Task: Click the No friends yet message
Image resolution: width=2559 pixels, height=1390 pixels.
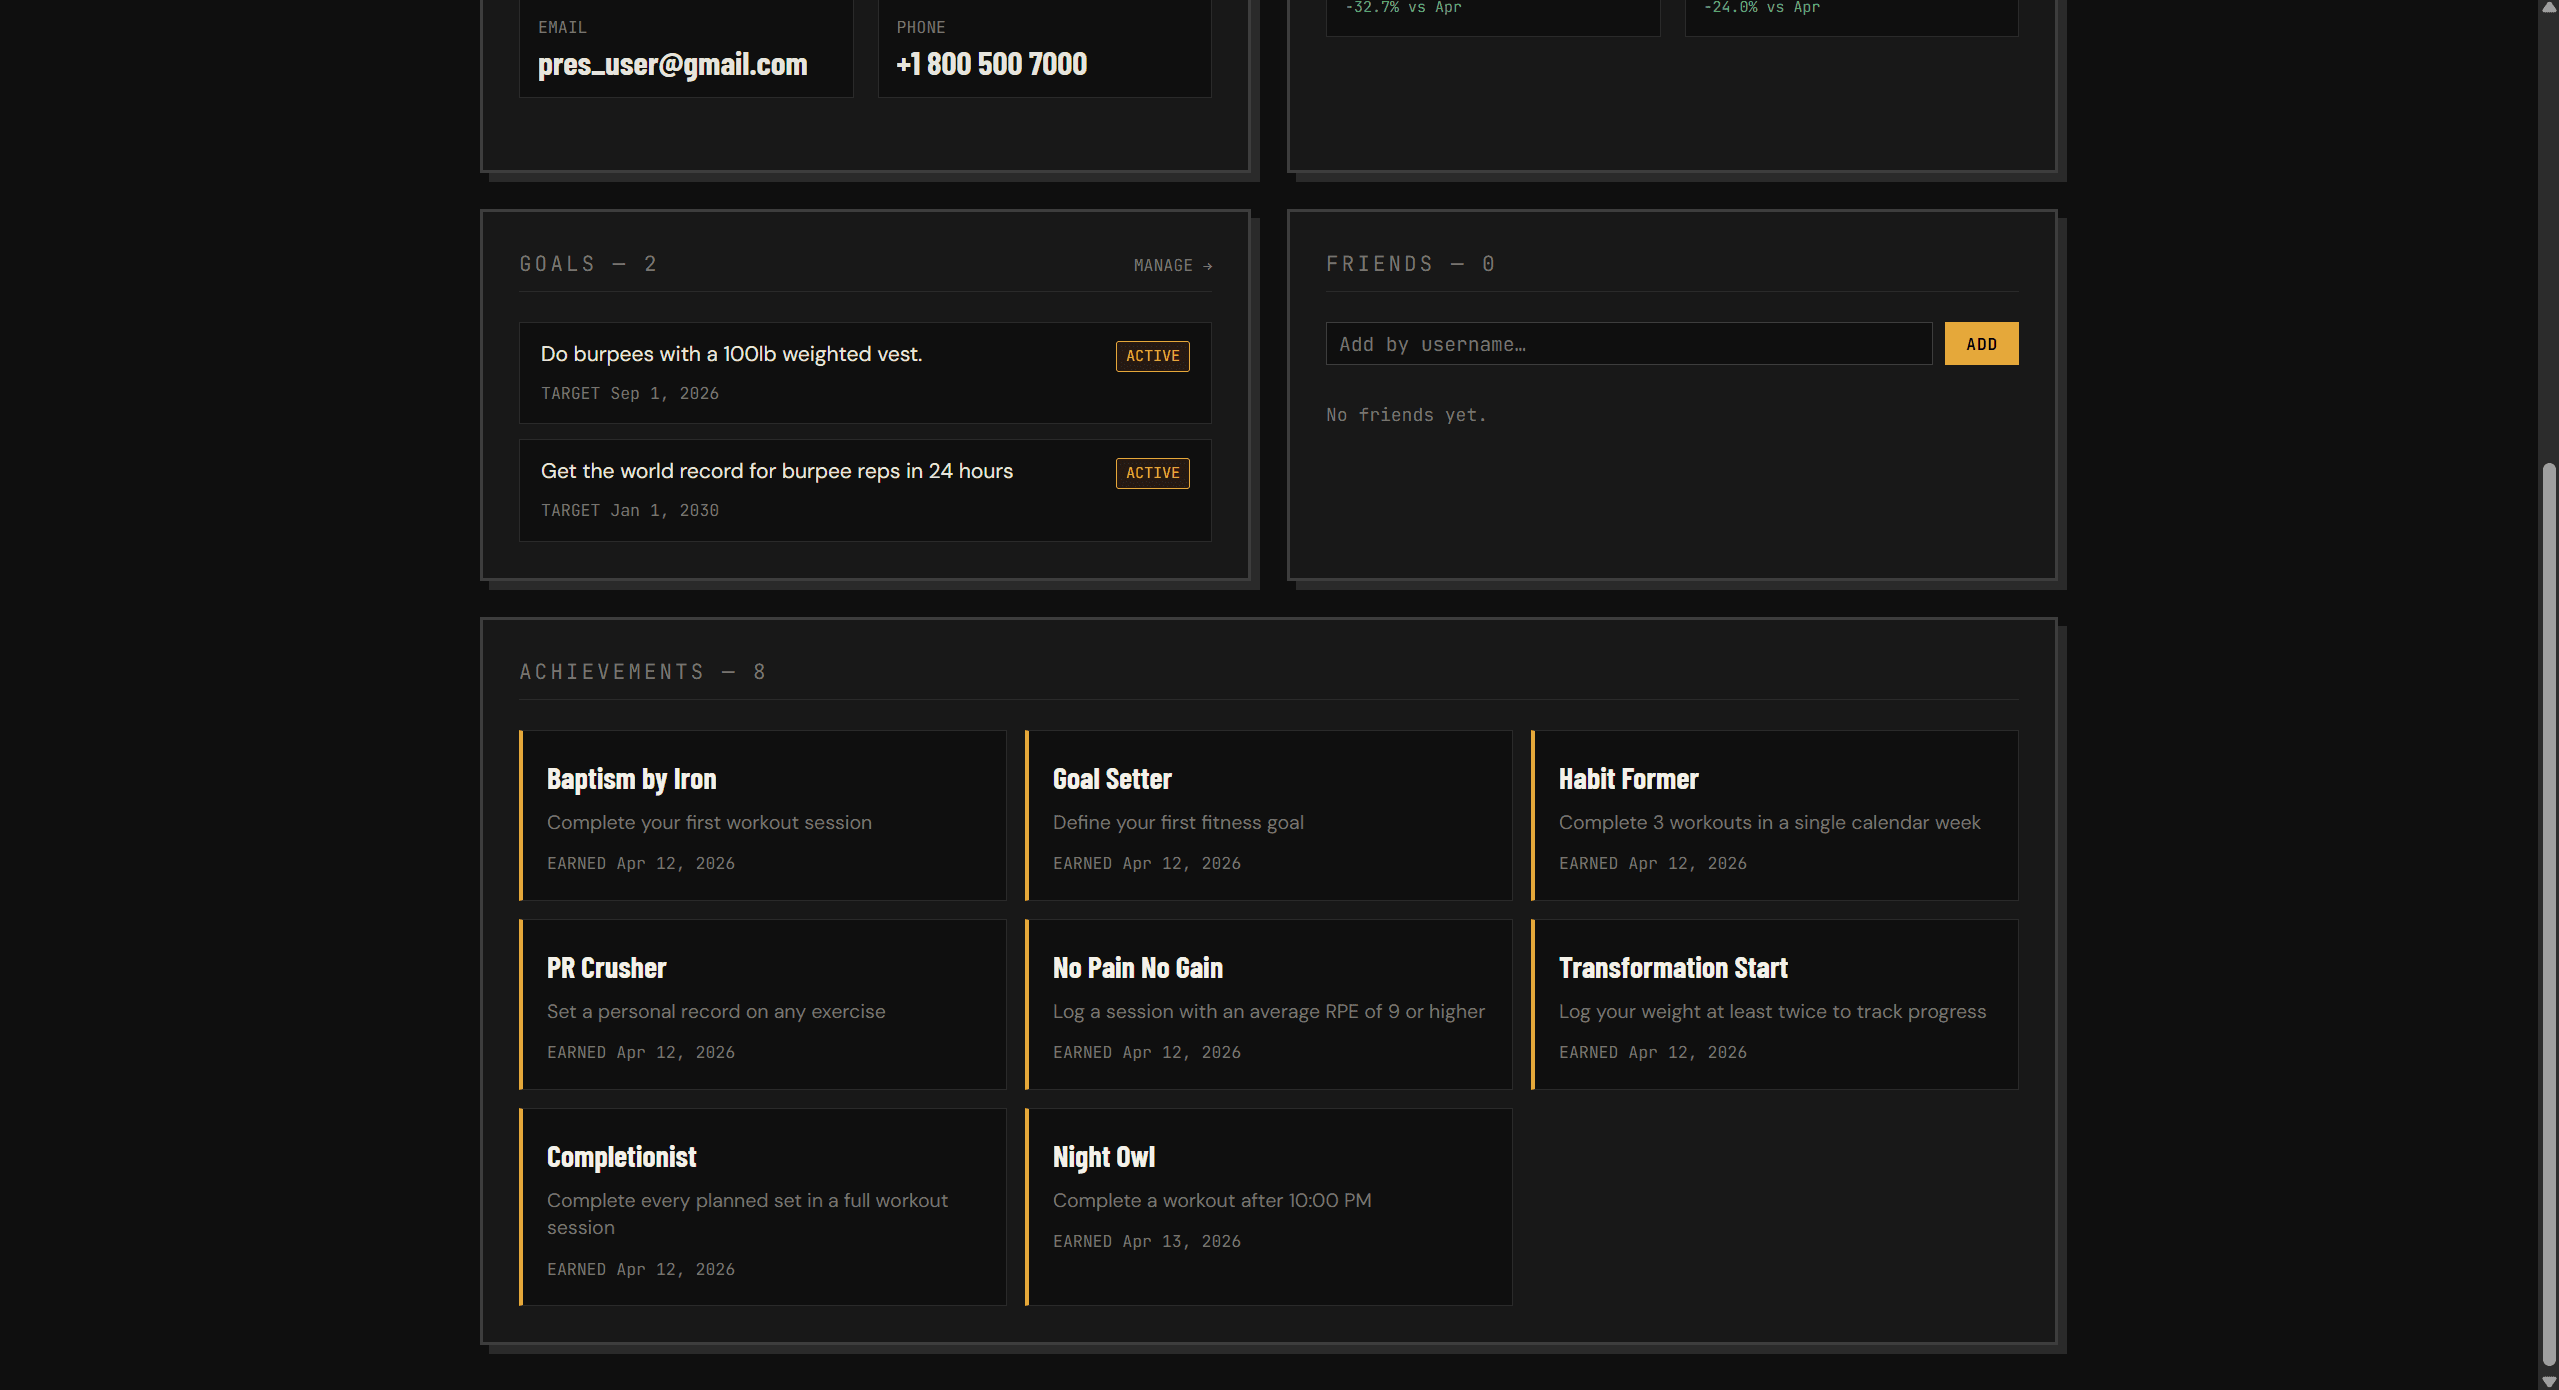Action: (x=1406, y=415)
